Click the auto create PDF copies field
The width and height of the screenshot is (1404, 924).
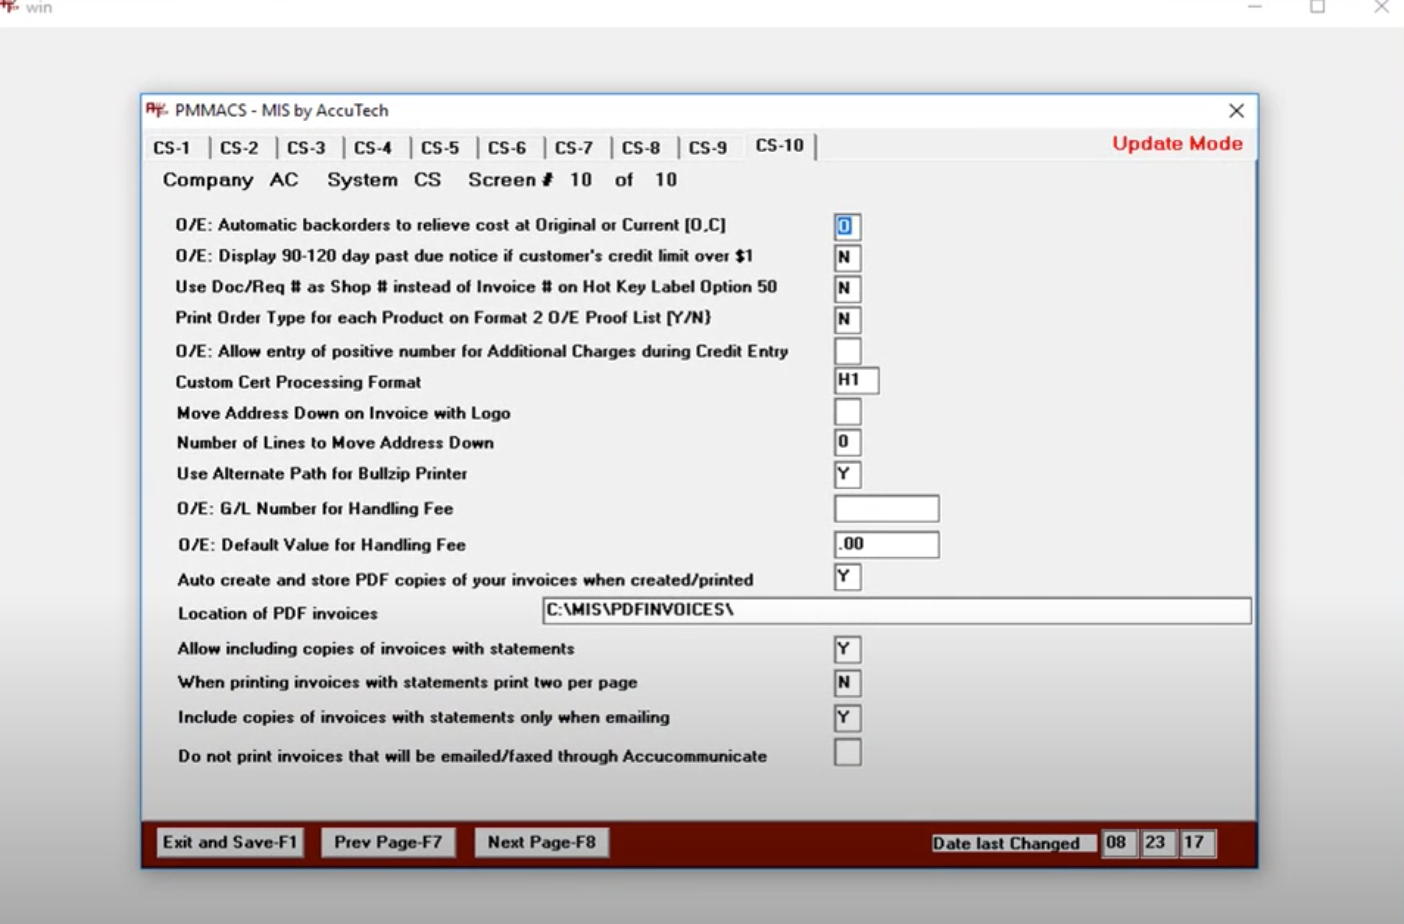point(847,577)
